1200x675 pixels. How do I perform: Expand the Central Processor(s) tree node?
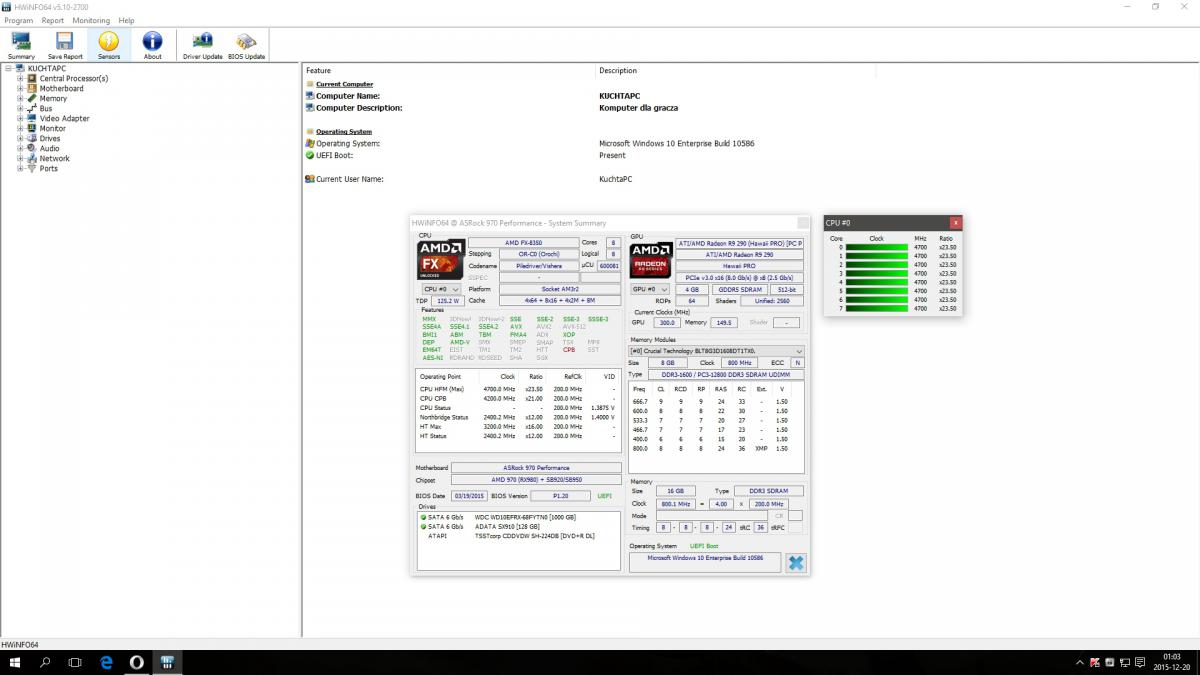(x=20, y=78)
